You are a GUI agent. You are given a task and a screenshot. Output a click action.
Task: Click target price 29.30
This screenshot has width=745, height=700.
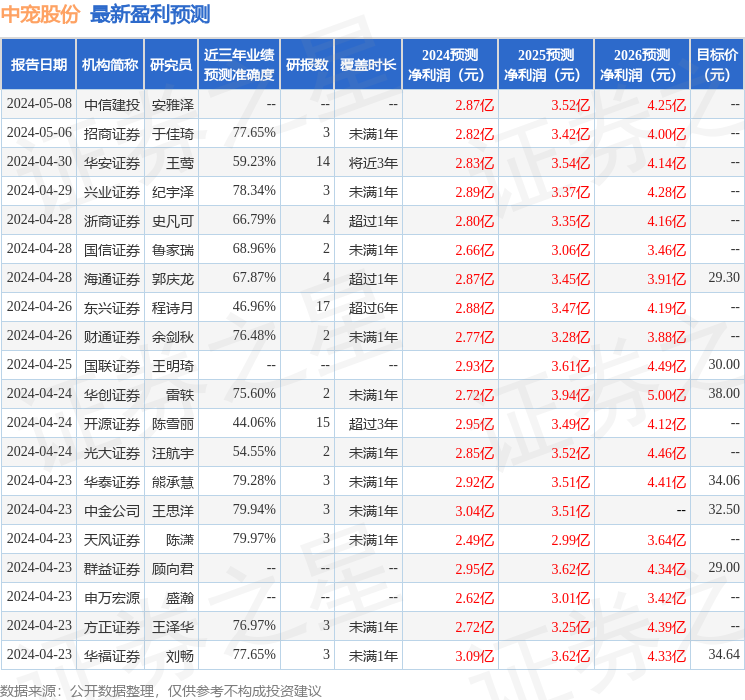724,278
